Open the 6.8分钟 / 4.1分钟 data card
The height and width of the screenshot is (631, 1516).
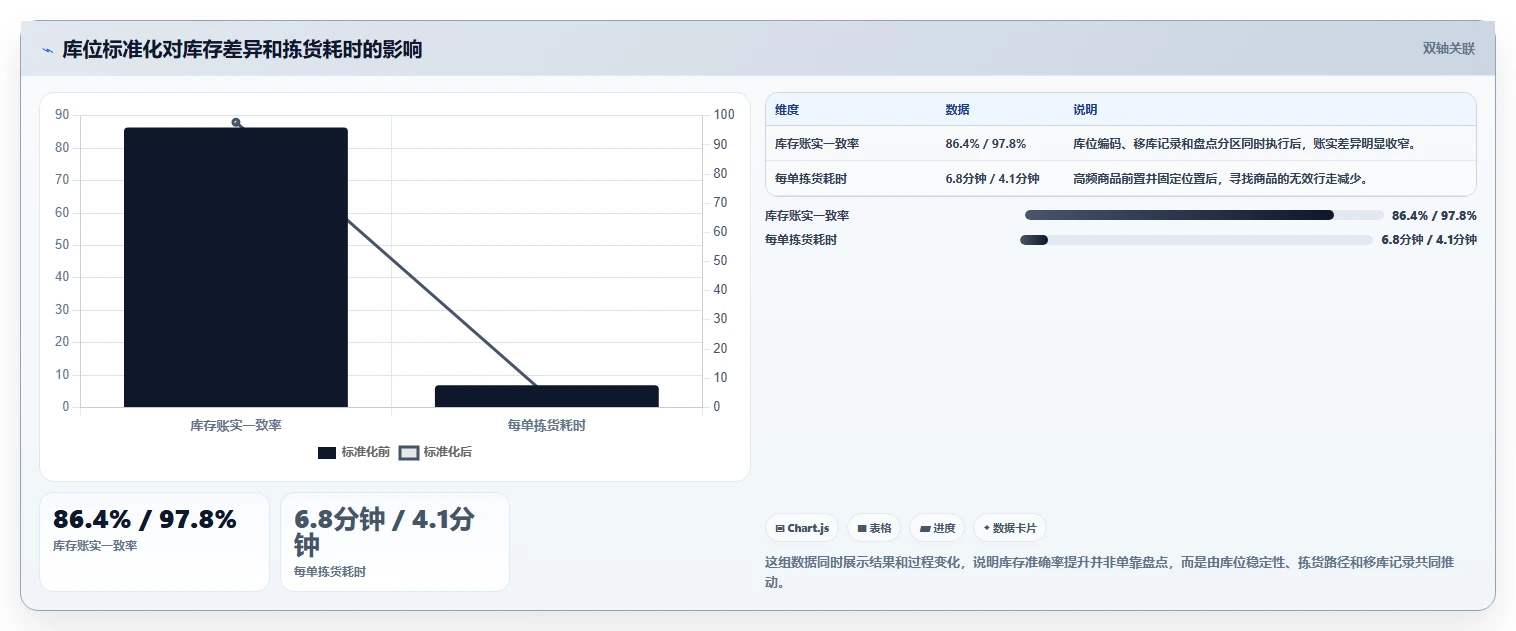pos(395,542)
